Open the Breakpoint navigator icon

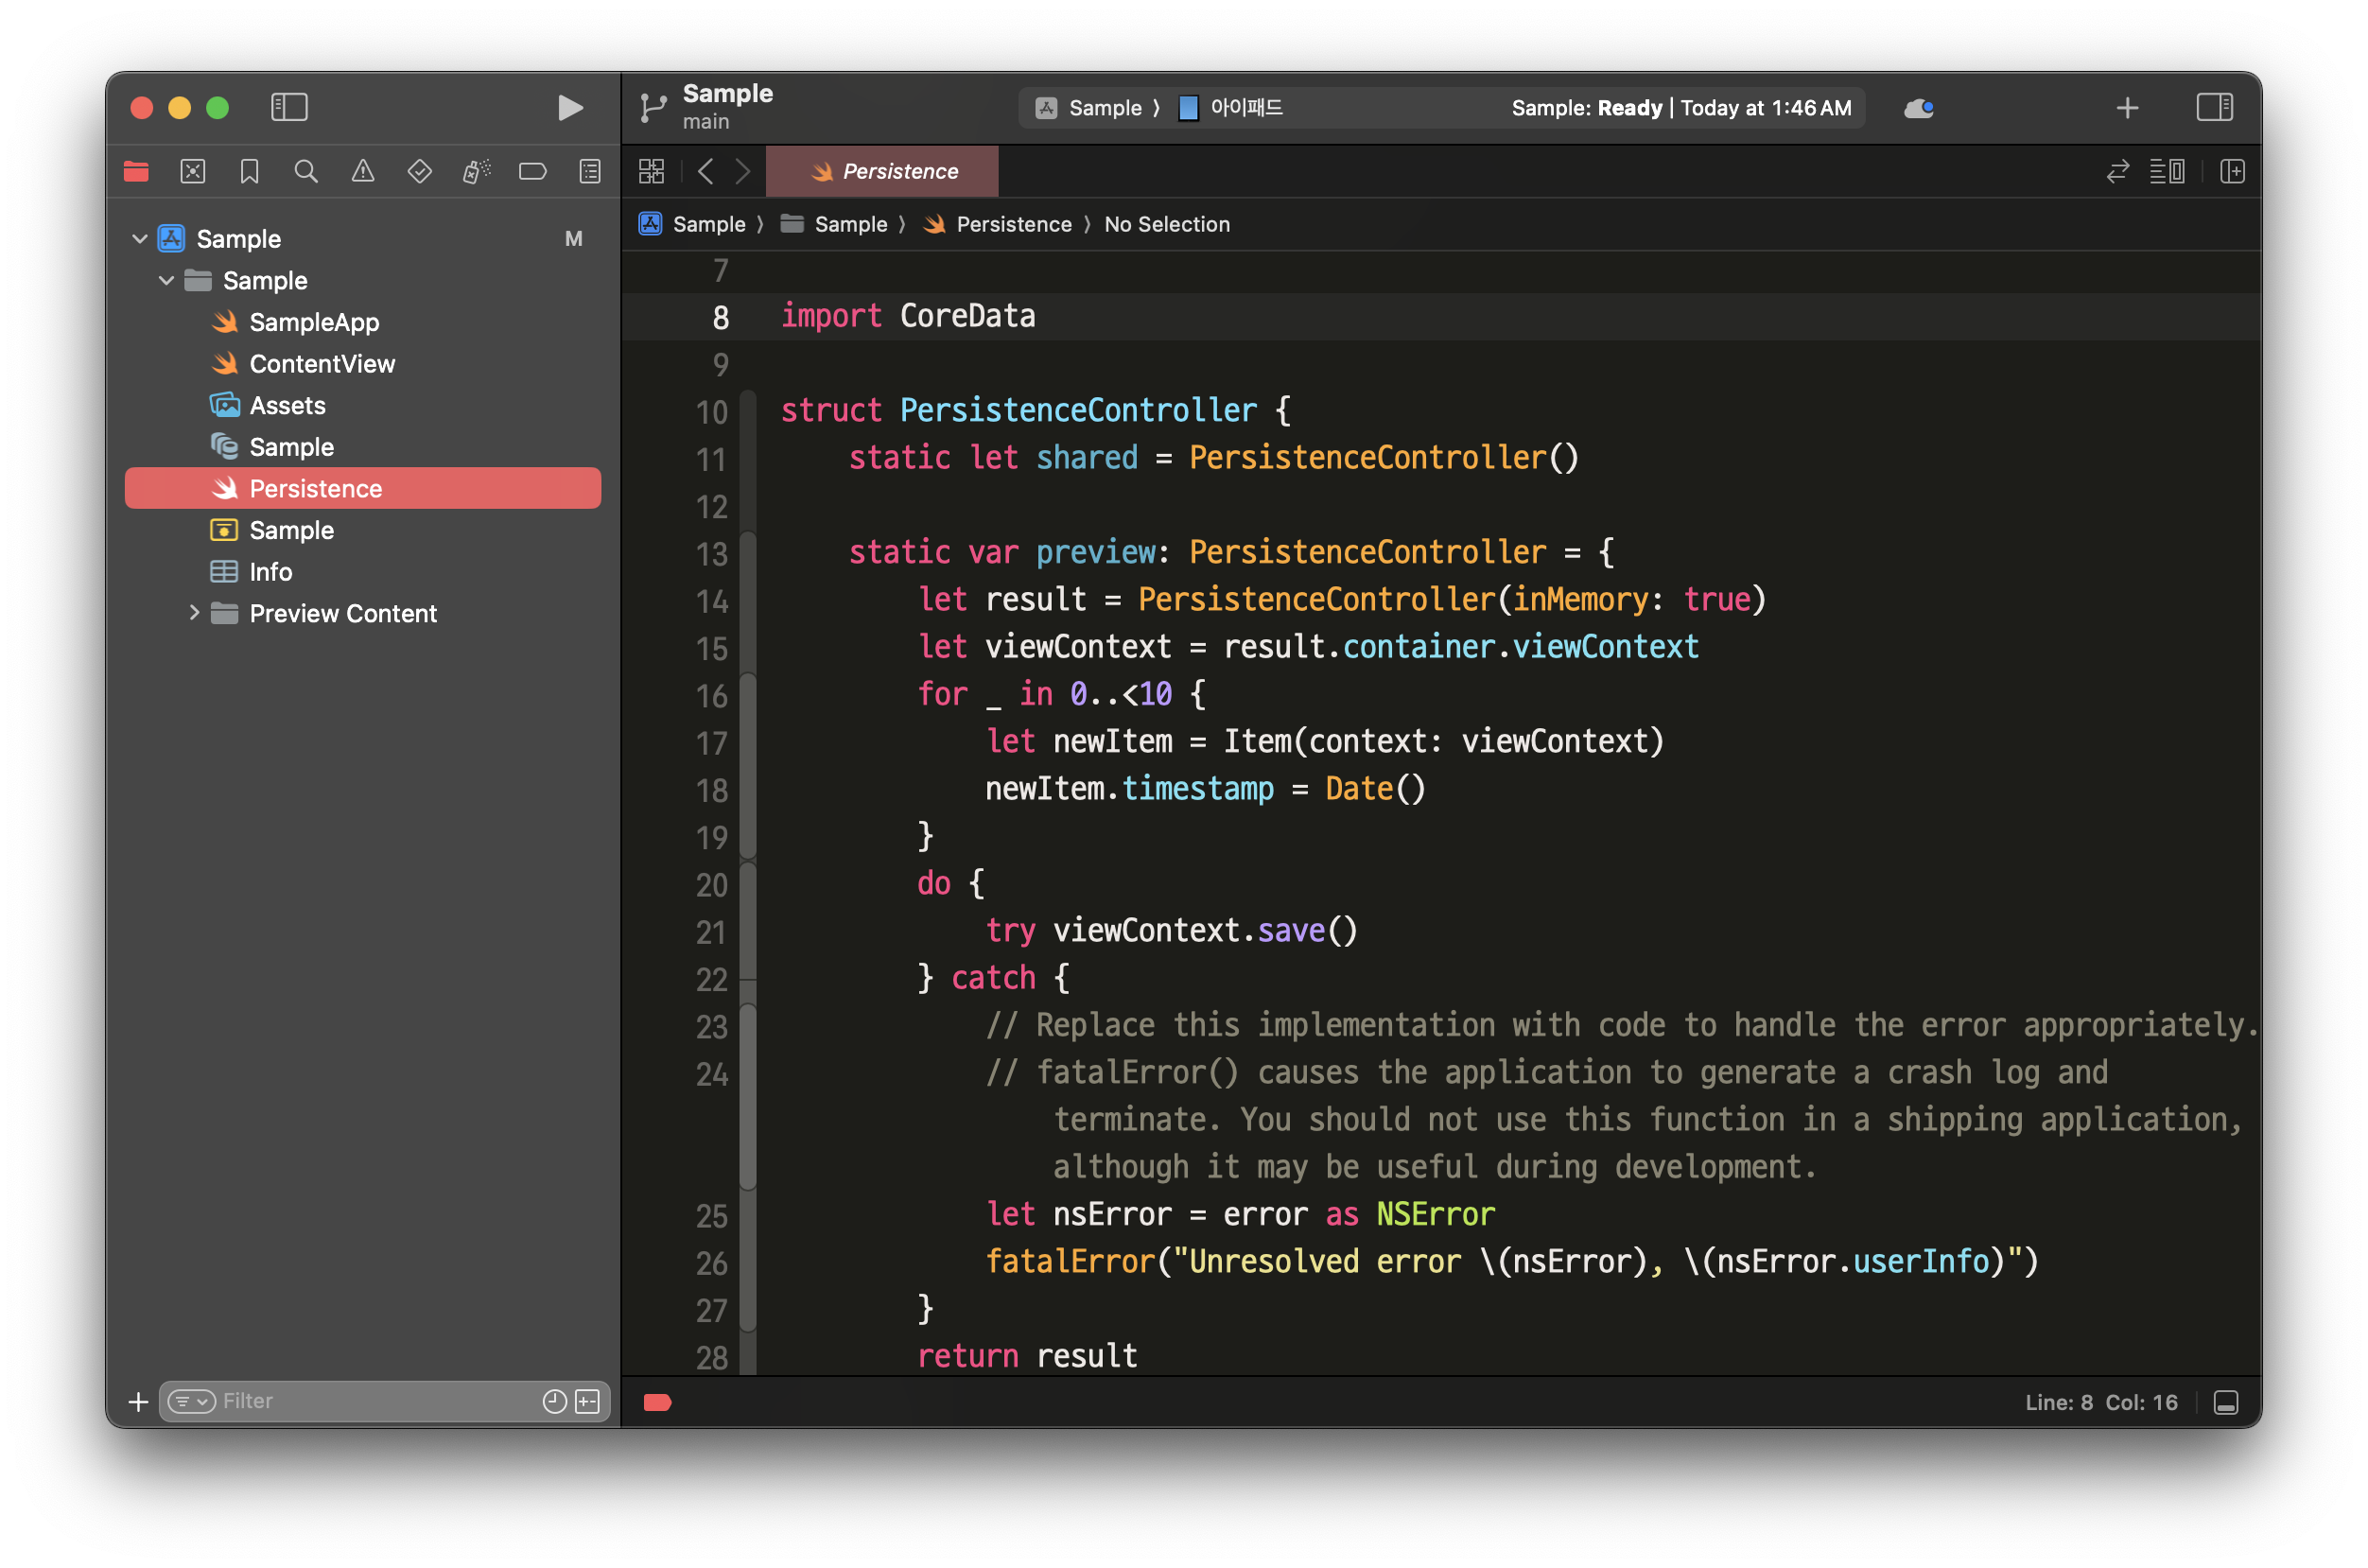(533, 171)
